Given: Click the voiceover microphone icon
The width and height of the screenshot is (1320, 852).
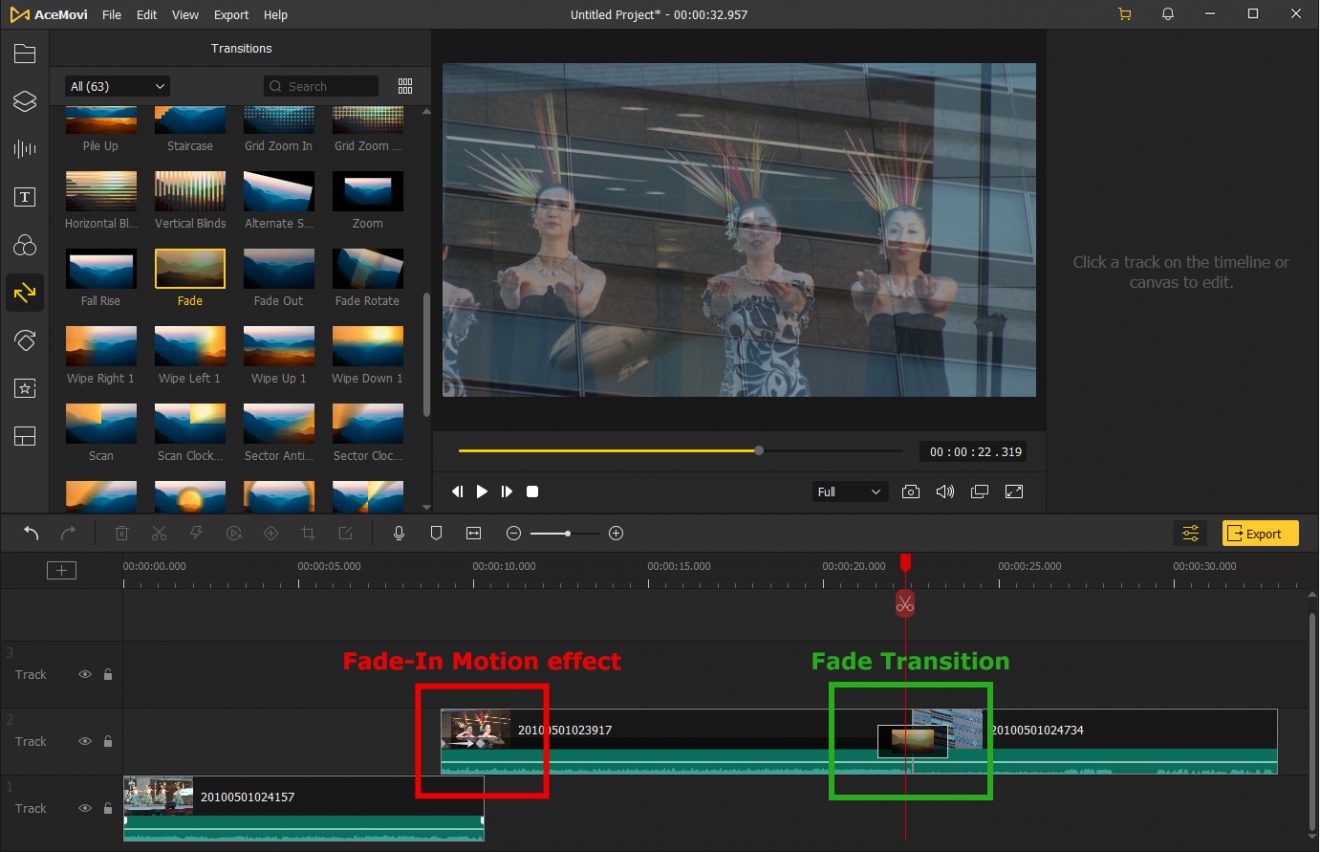Looking at the screenshot, I should click(398, 533).
